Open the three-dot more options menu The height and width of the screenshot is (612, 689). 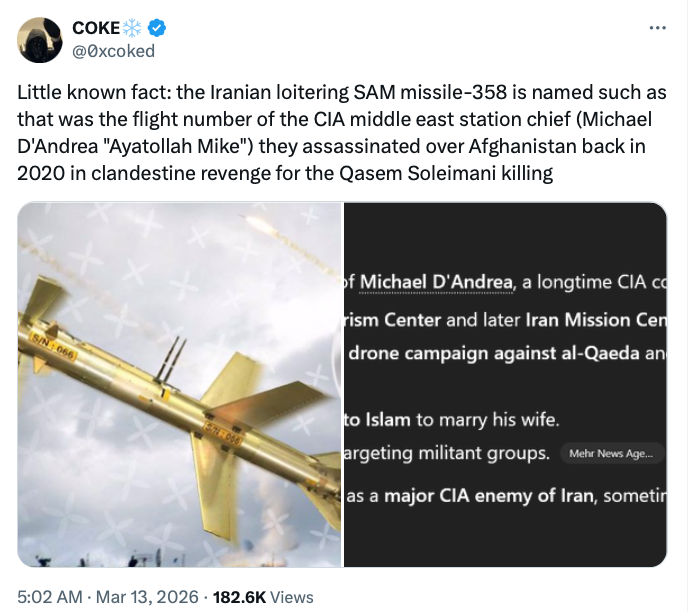657,28
